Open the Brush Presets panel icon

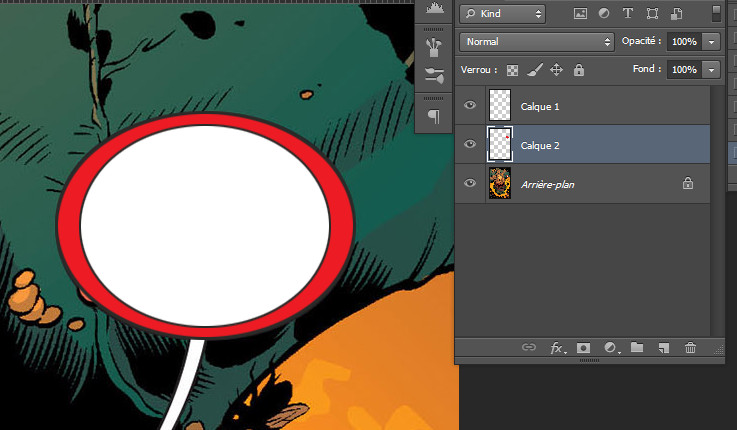pos(434,48)
